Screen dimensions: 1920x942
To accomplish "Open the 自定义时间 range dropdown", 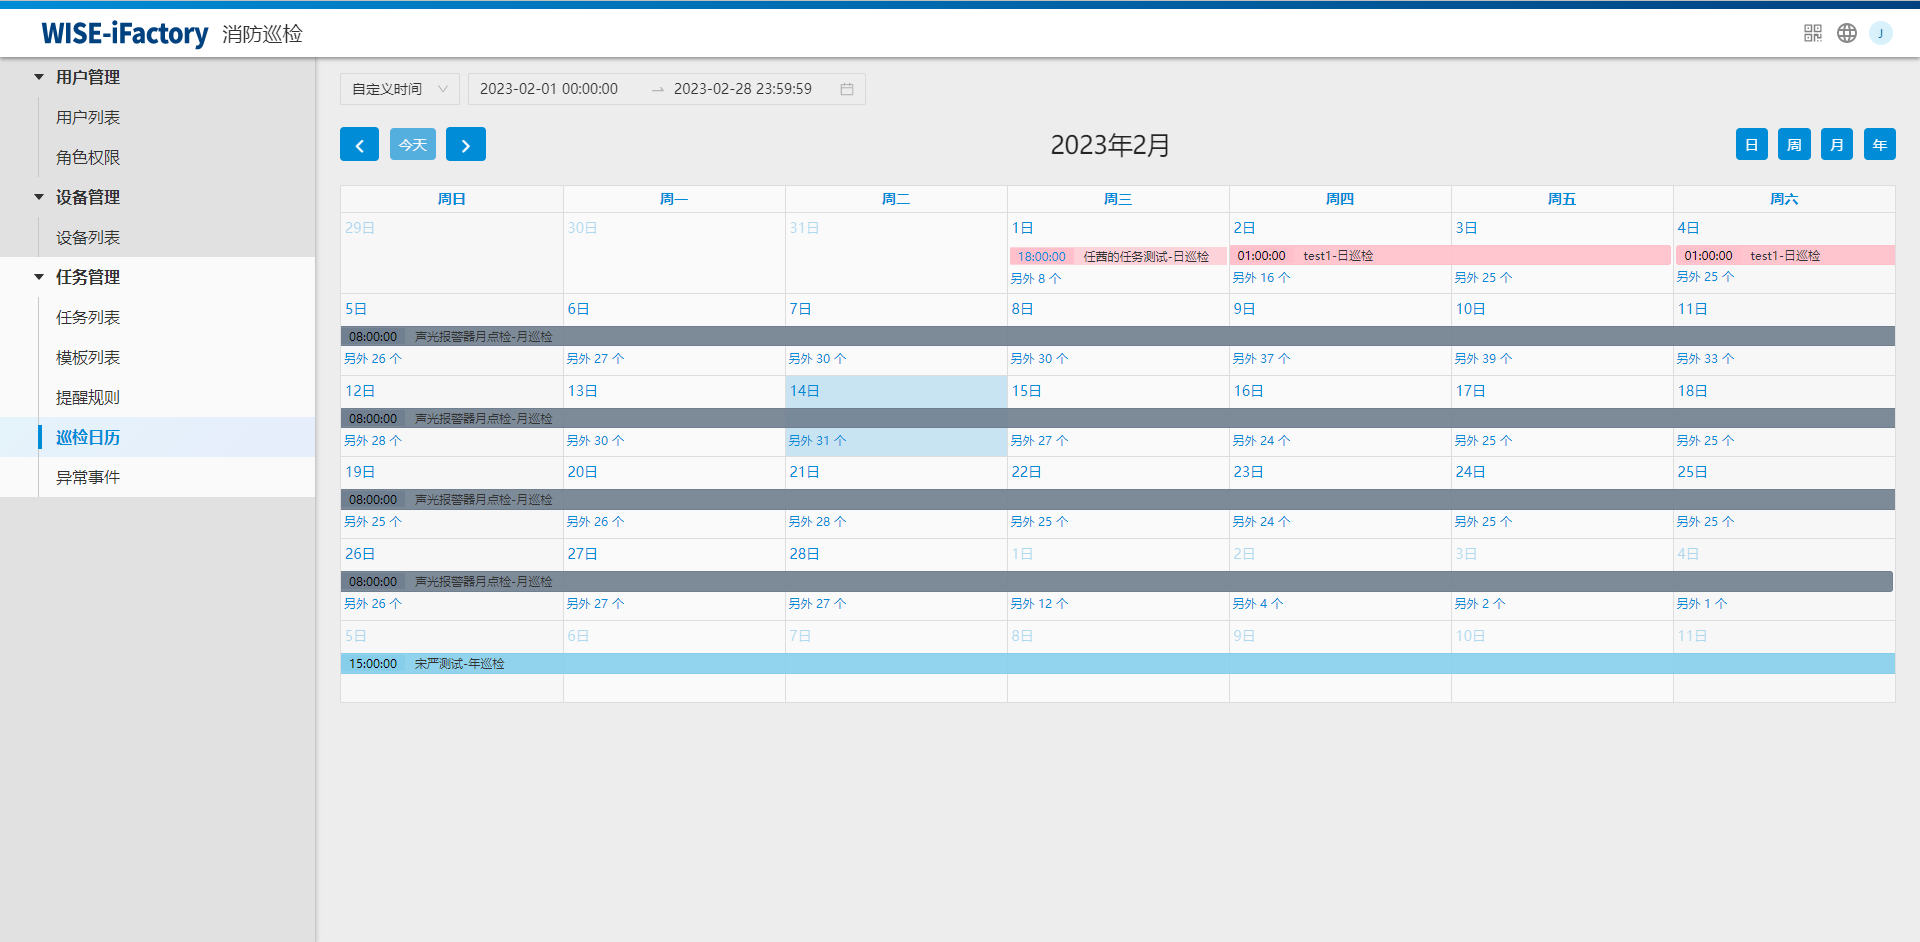I will [399, 89].
